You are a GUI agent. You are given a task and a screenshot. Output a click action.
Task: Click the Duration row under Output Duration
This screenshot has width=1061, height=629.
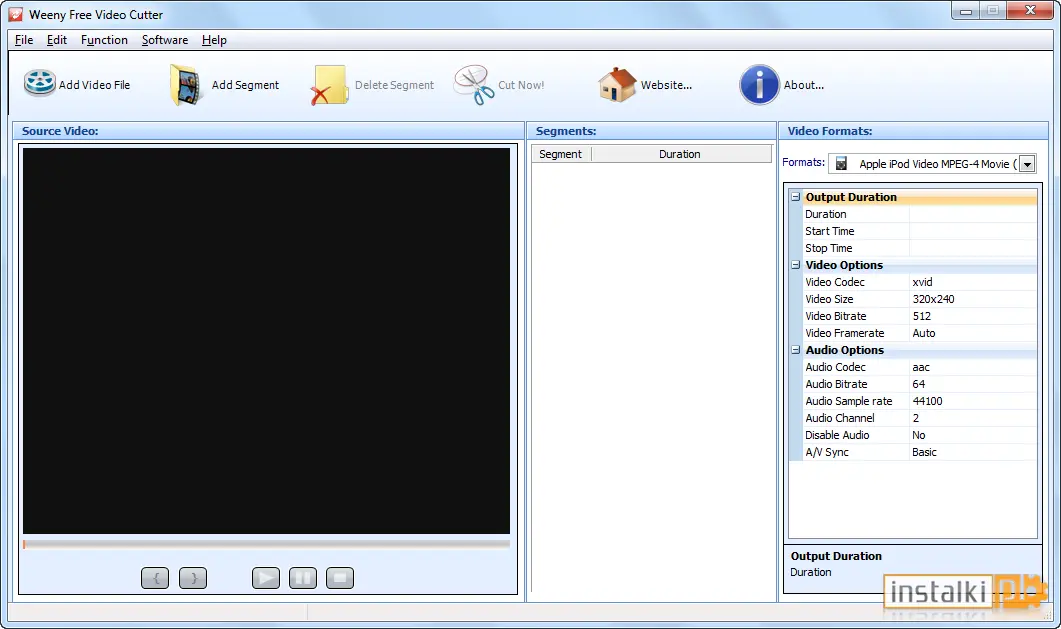click(x=920, y=214)
